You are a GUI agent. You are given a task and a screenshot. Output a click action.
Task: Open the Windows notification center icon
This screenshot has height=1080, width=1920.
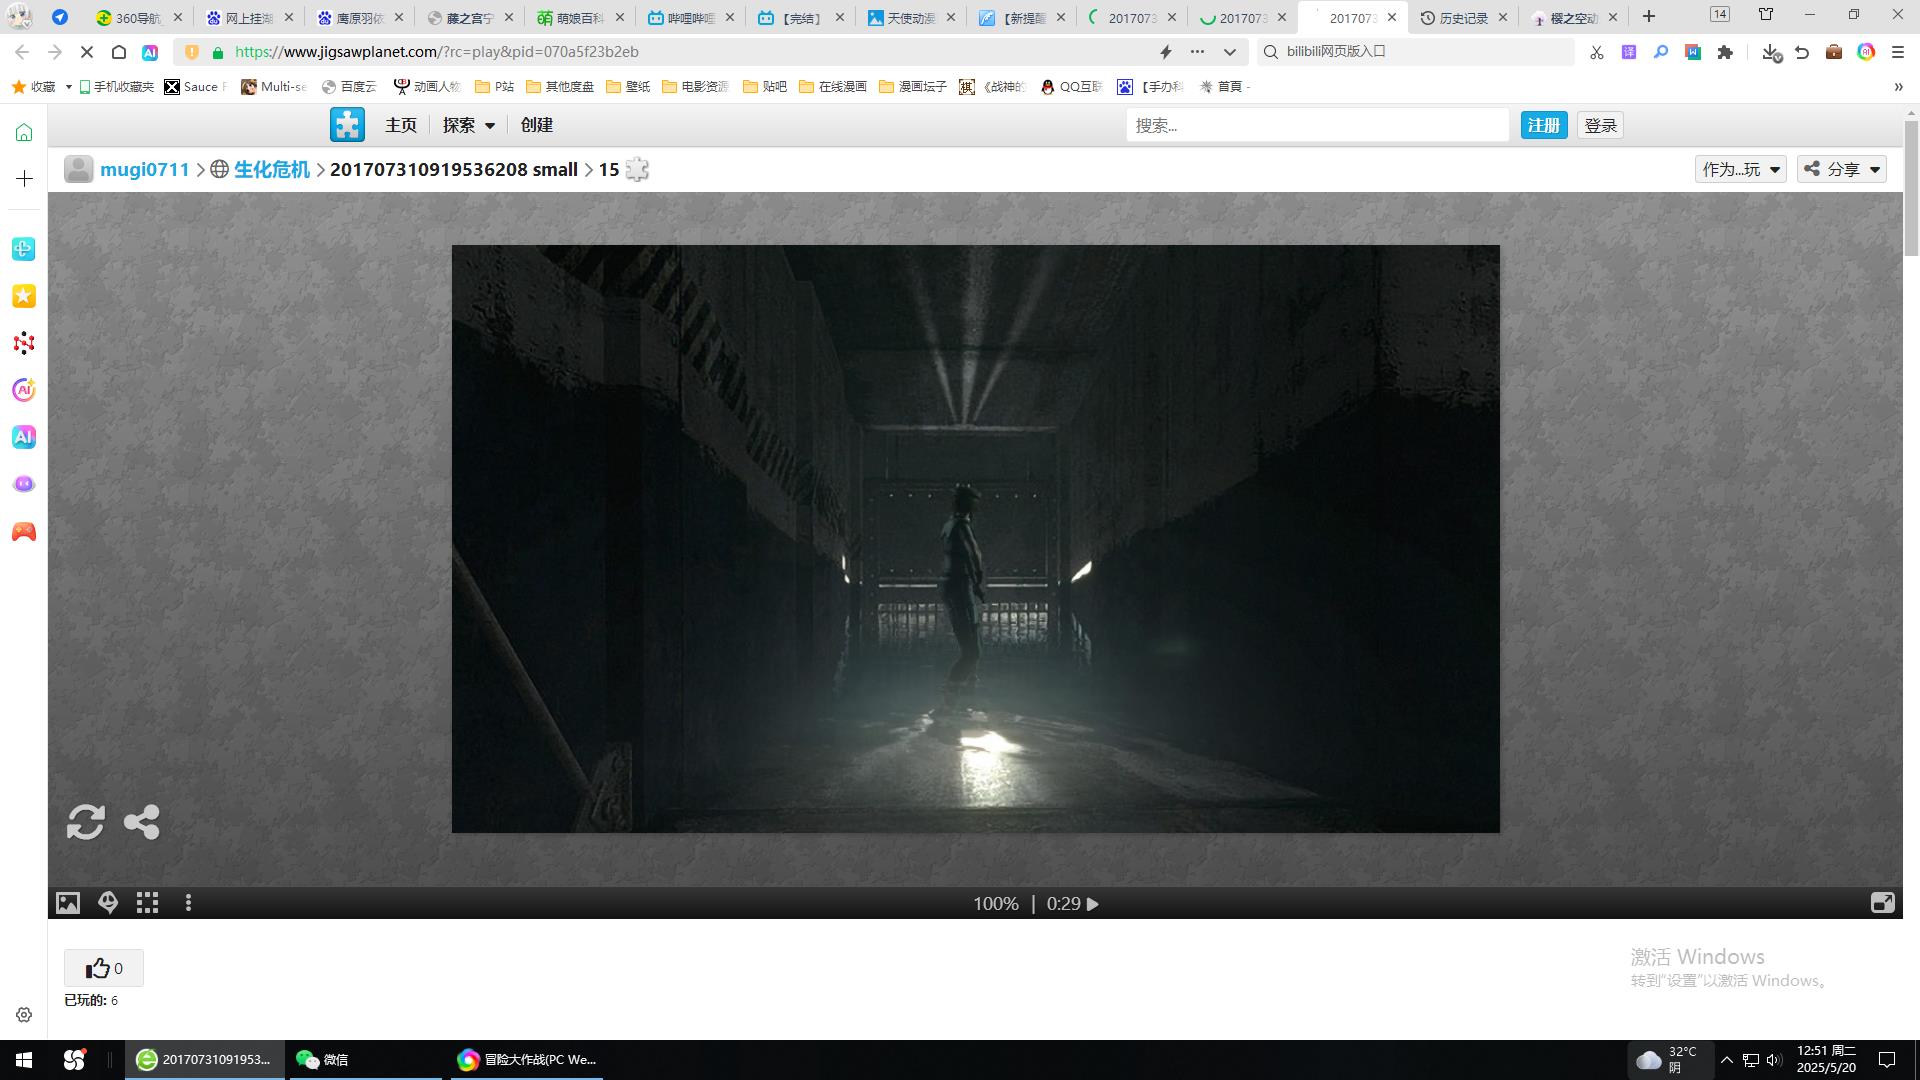click(1887, 1060)
